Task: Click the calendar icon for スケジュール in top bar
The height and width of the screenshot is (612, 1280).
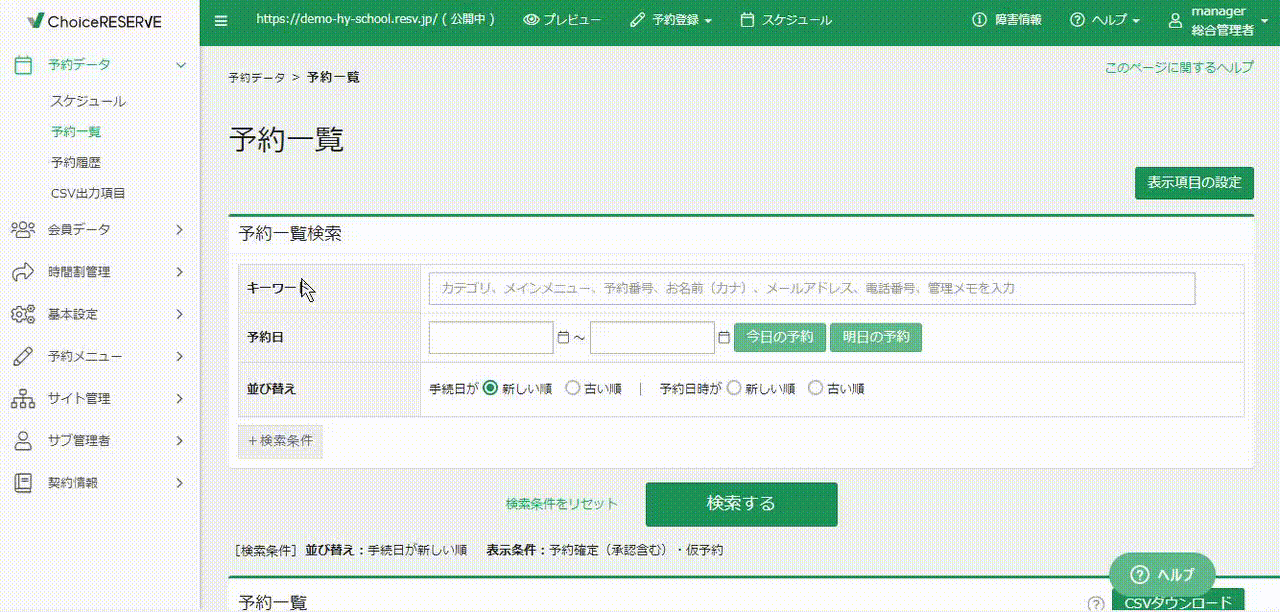Action: pyautogui.click(x=747, y=20)
